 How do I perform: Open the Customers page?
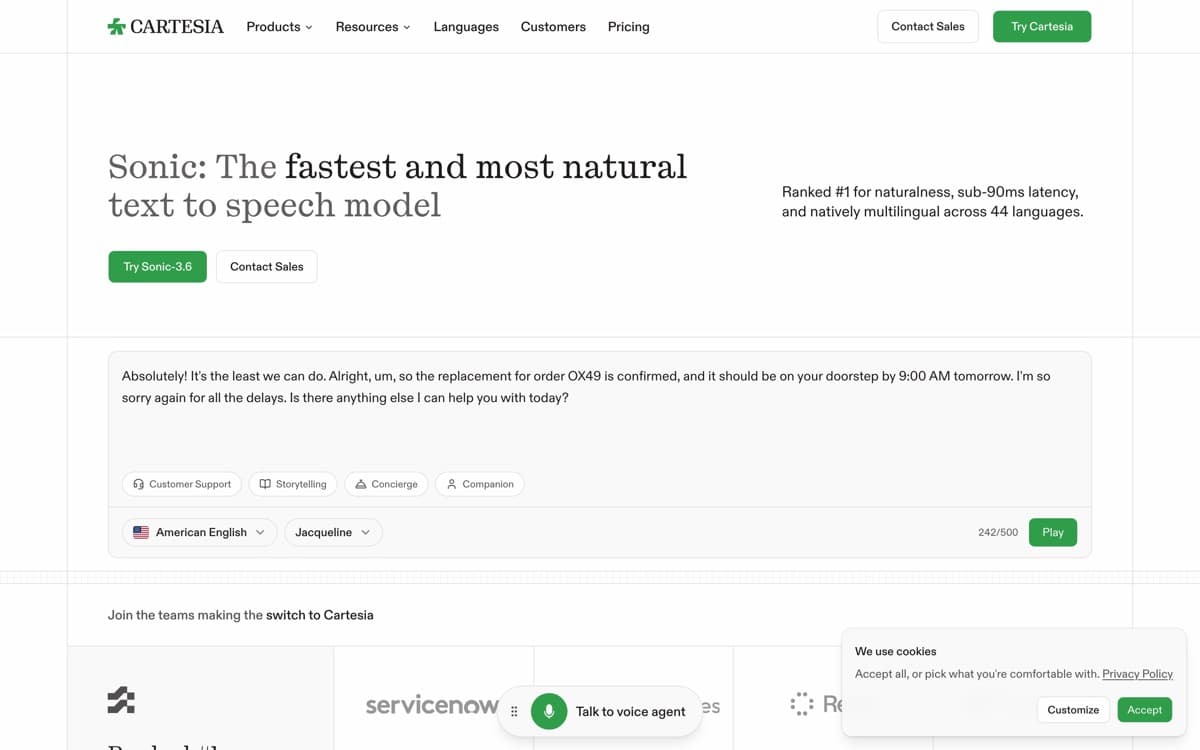tap(553, 27)
